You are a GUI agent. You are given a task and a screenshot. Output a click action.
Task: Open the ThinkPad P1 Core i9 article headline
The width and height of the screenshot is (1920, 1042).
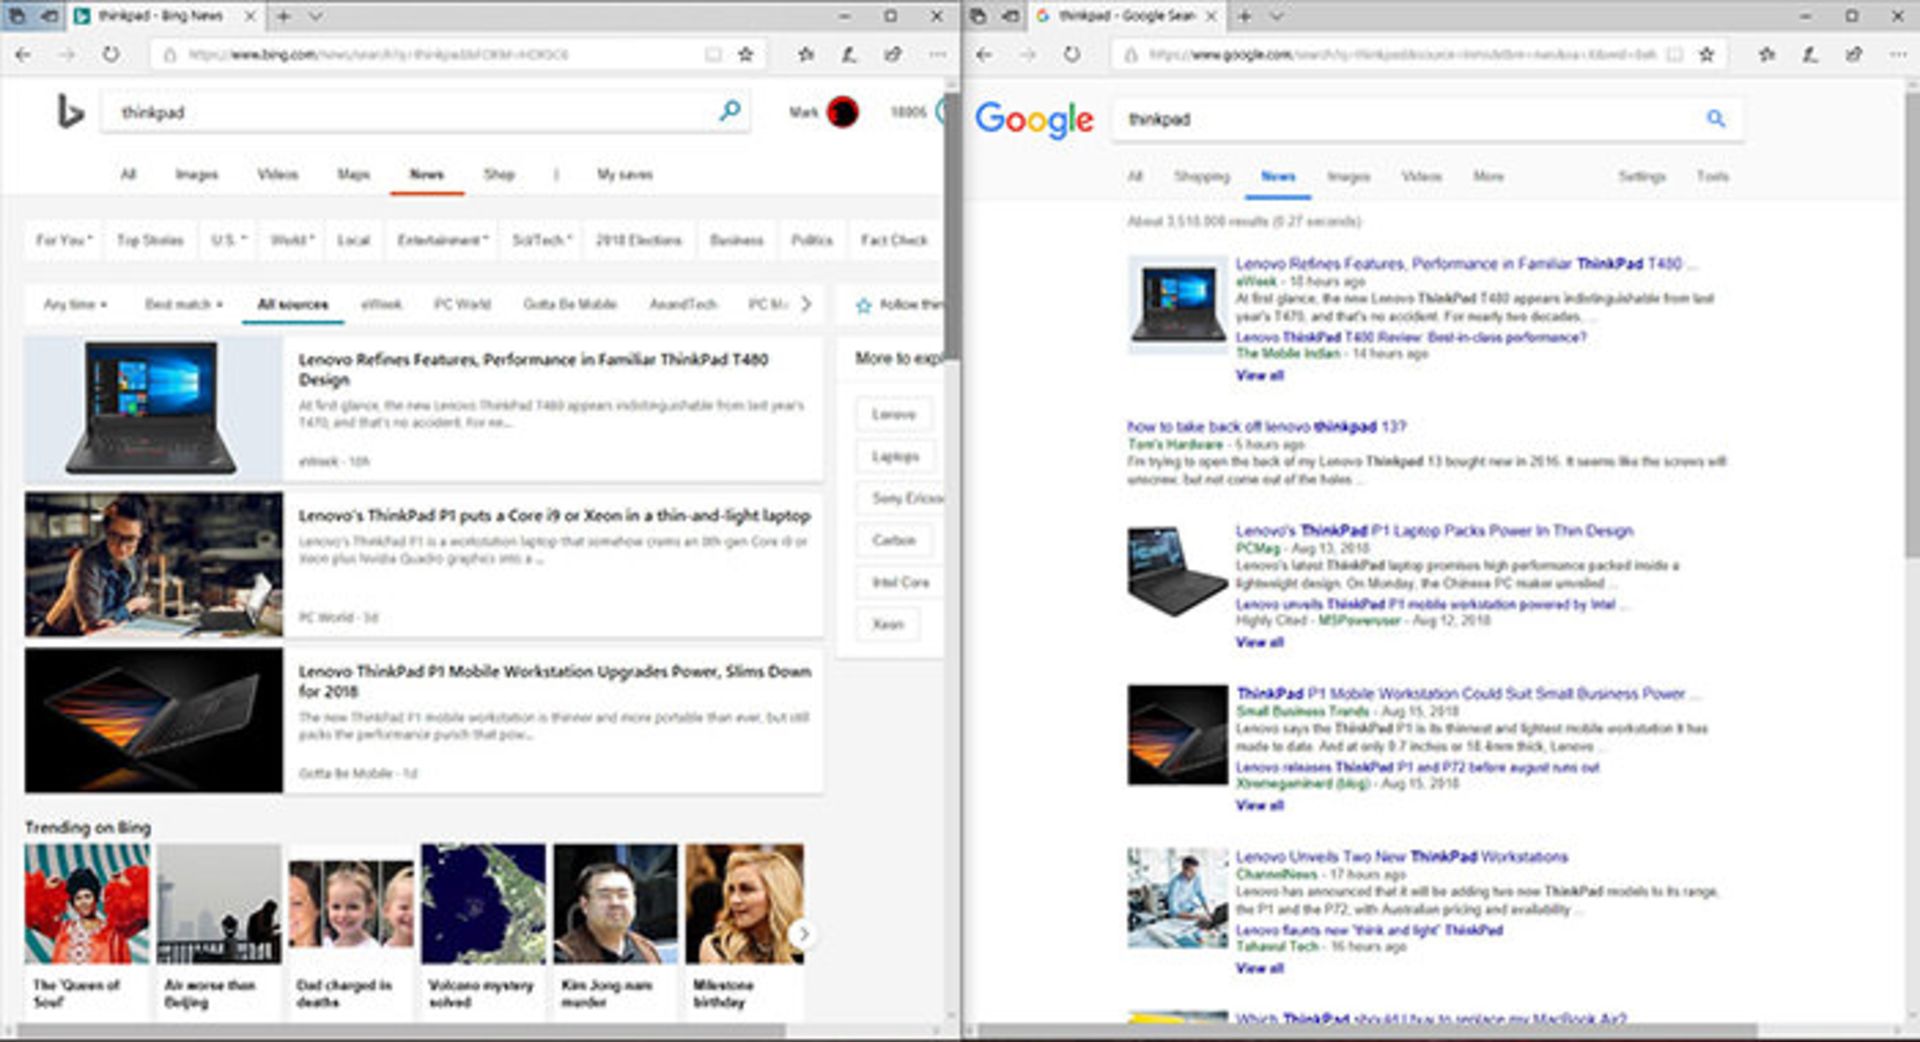[x=554, y=516]
